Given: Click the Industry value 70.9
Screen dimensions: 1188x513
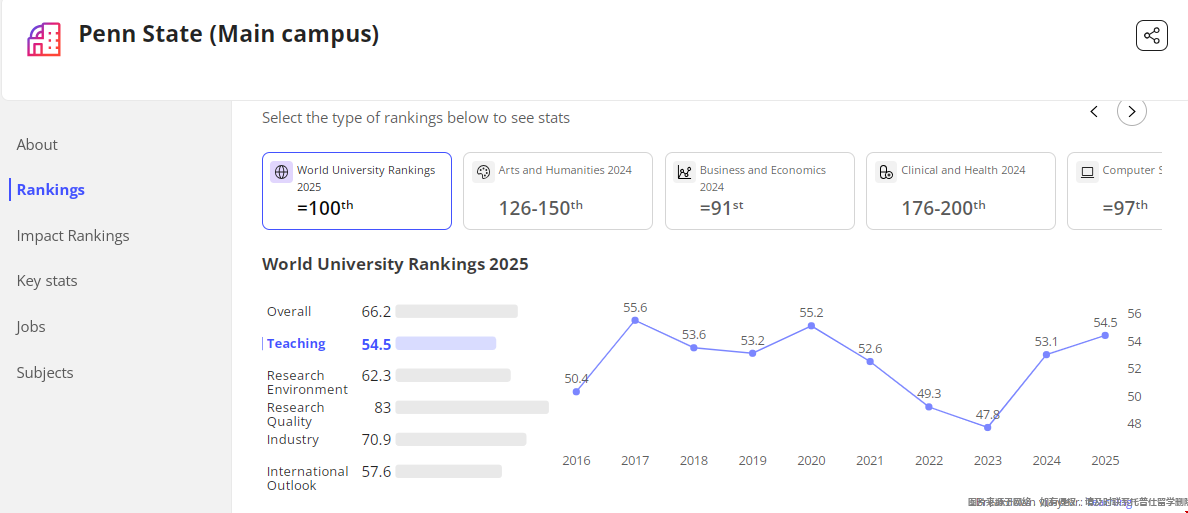Looking at the screenshot, I should [377, 439].
